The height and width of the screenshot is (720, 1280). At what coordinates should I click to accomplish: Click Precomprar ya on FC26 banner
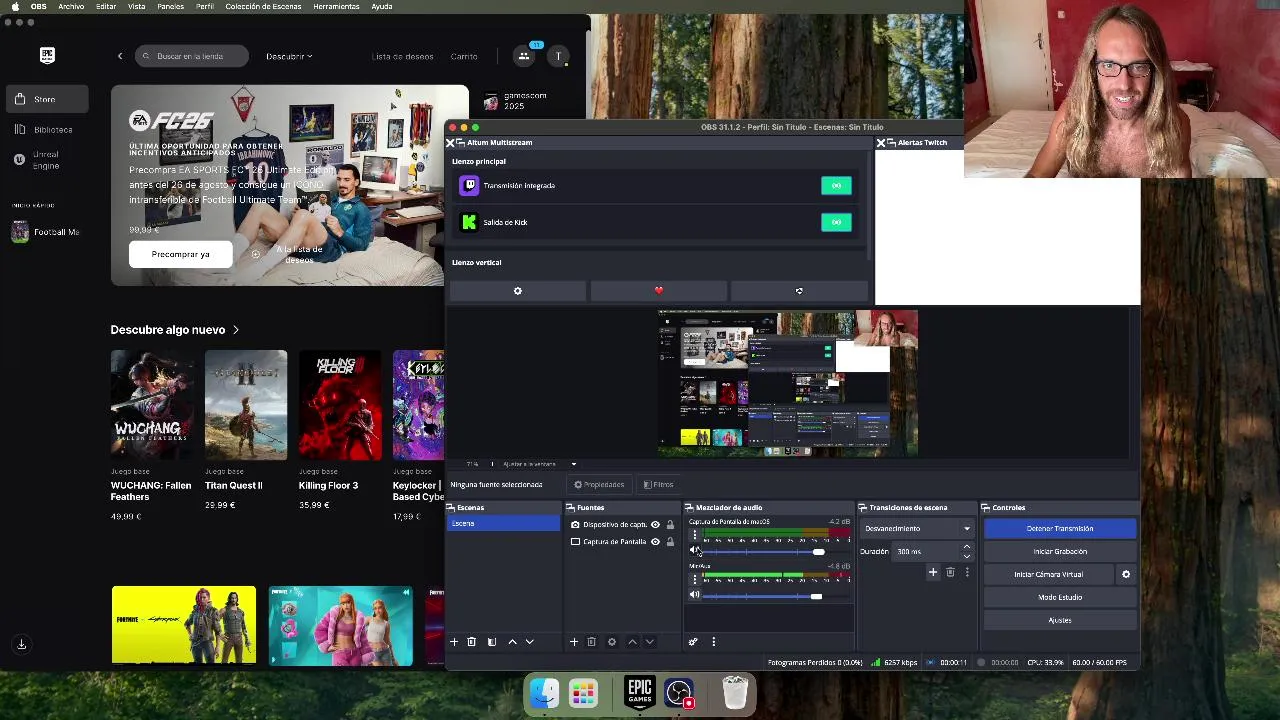[181, 254]
